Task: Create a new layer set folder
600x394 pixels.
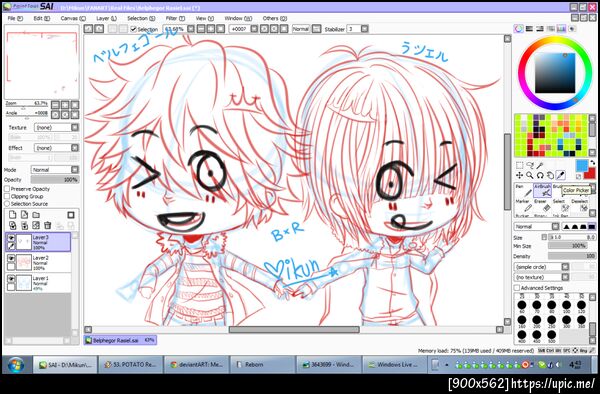Action: click(36, 215)
